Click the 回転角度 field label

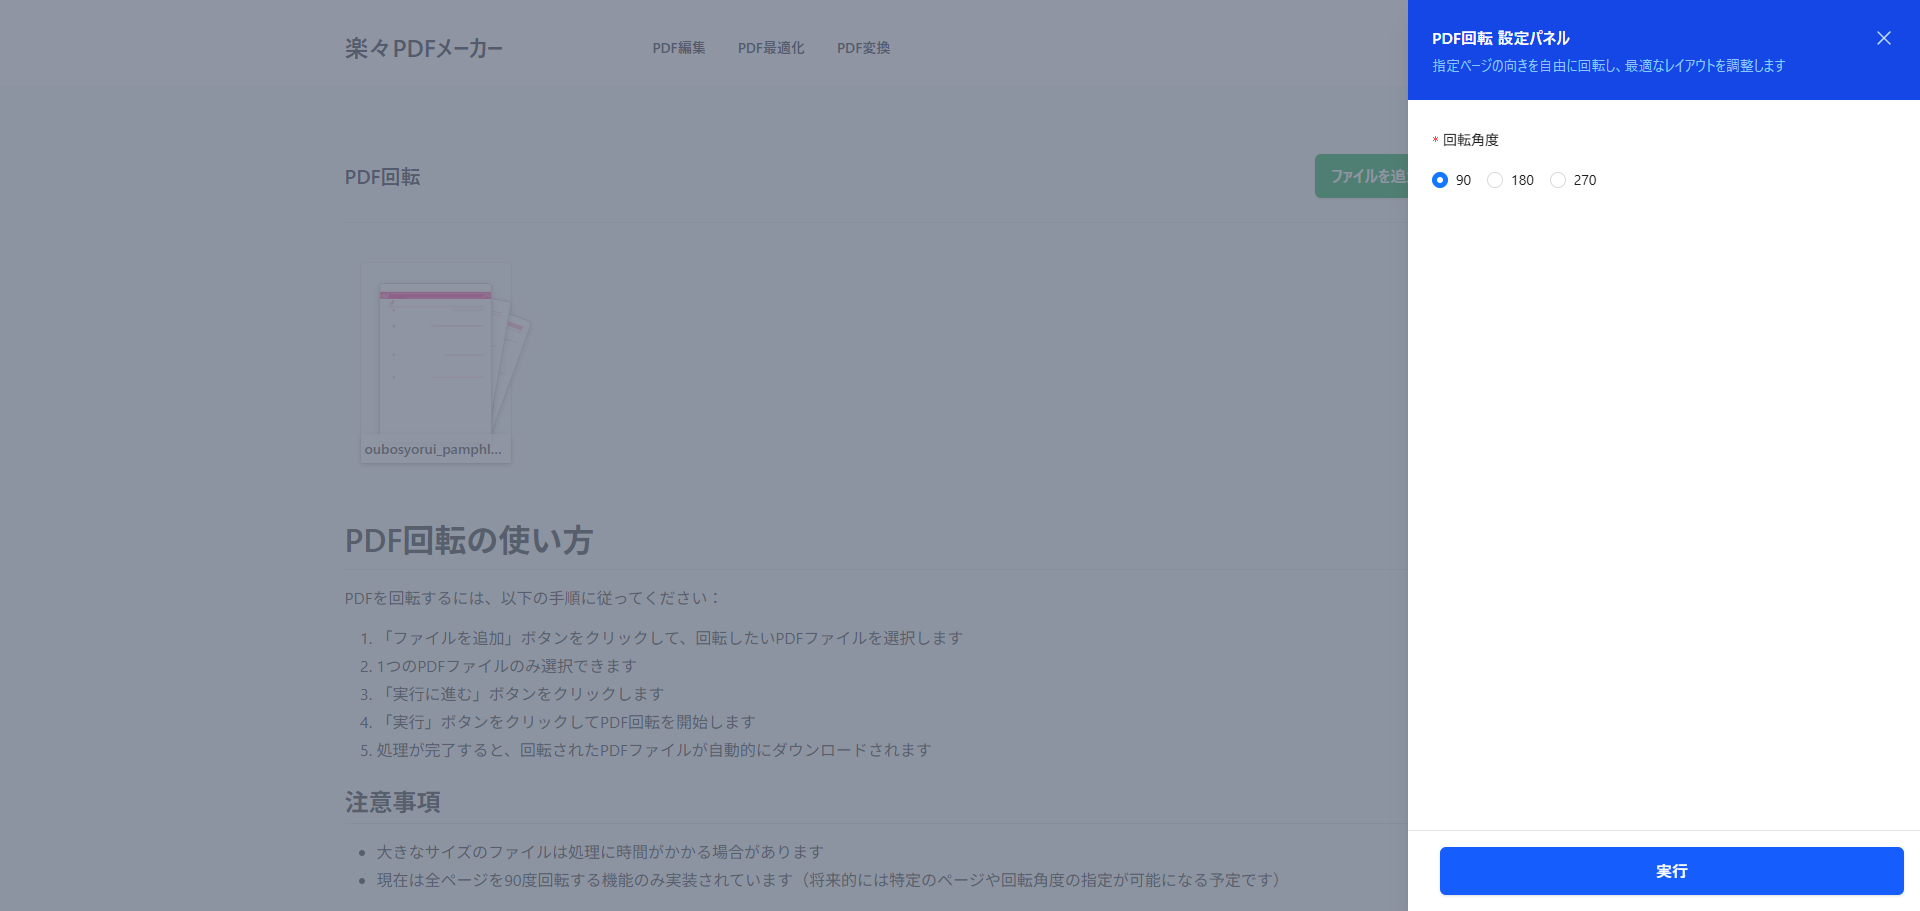tap(1470, 140)
